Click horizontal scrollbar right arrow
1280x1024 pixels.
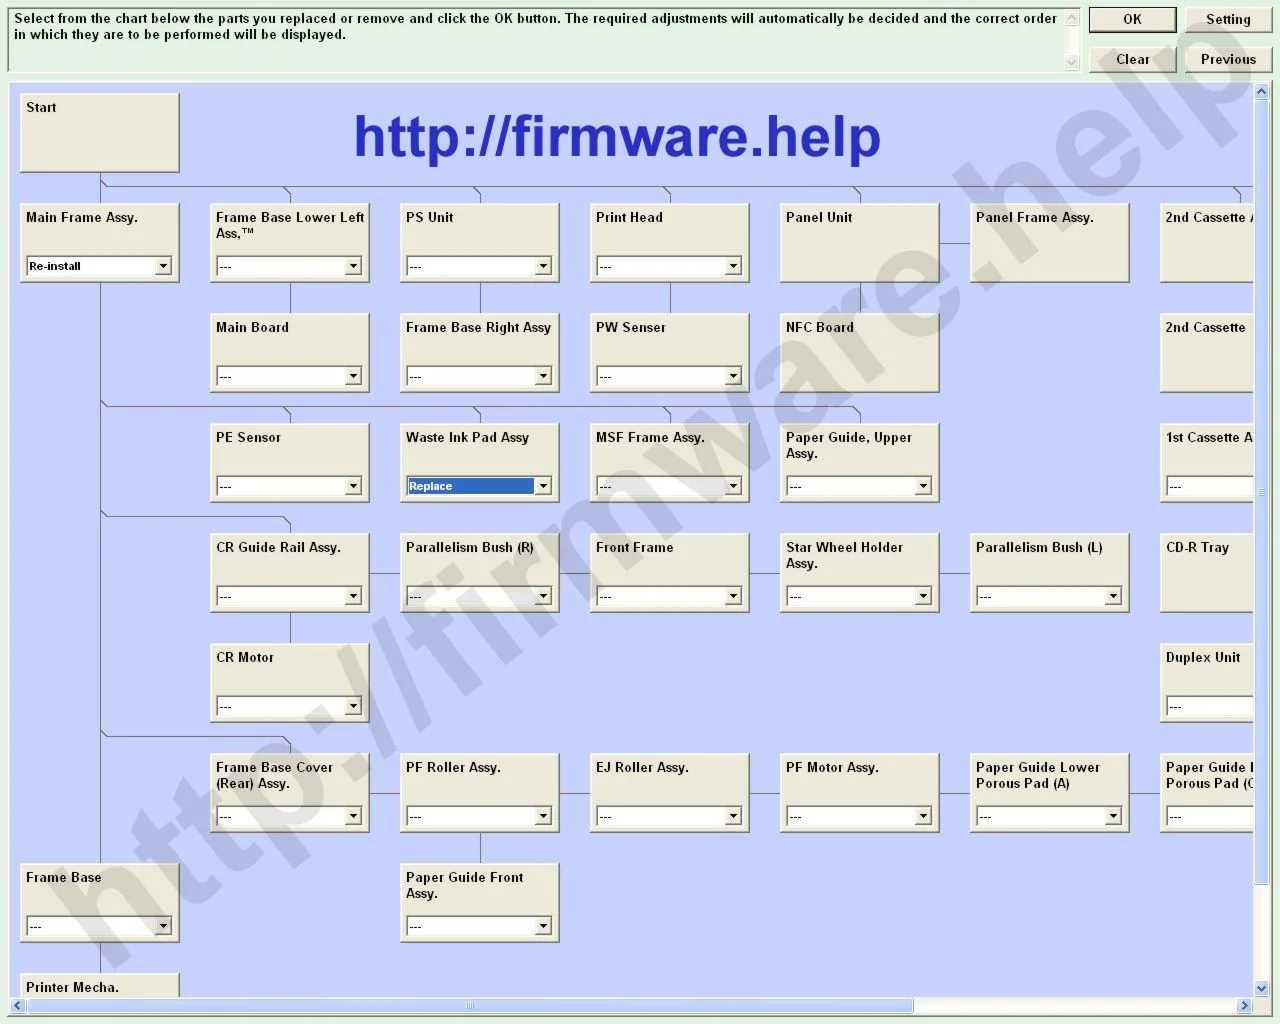(x=1245, y=1006)
